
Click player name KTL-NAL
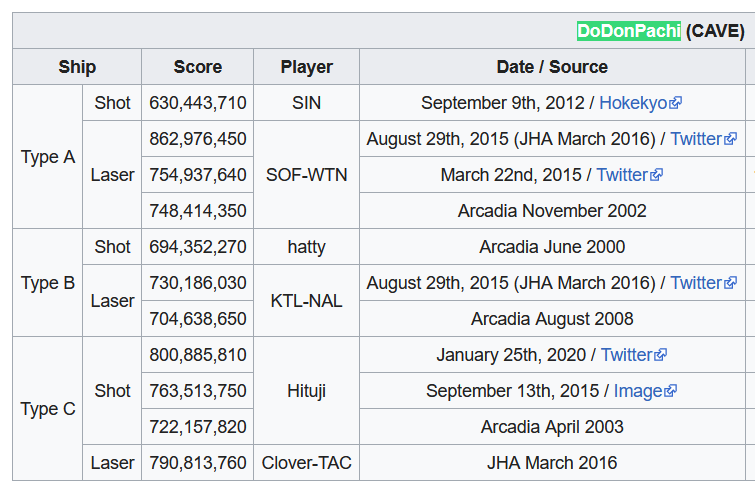click(x=306, y=301)
